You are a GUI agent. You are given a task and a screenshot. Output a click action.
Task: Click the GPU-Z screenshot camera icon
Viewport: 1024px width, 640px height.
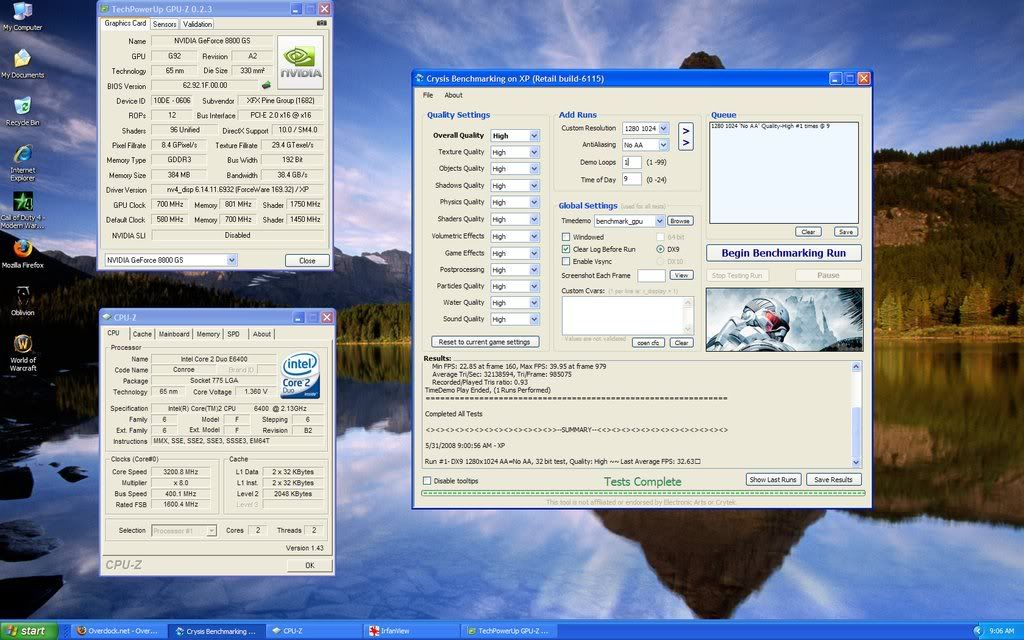tap(321, 23)
